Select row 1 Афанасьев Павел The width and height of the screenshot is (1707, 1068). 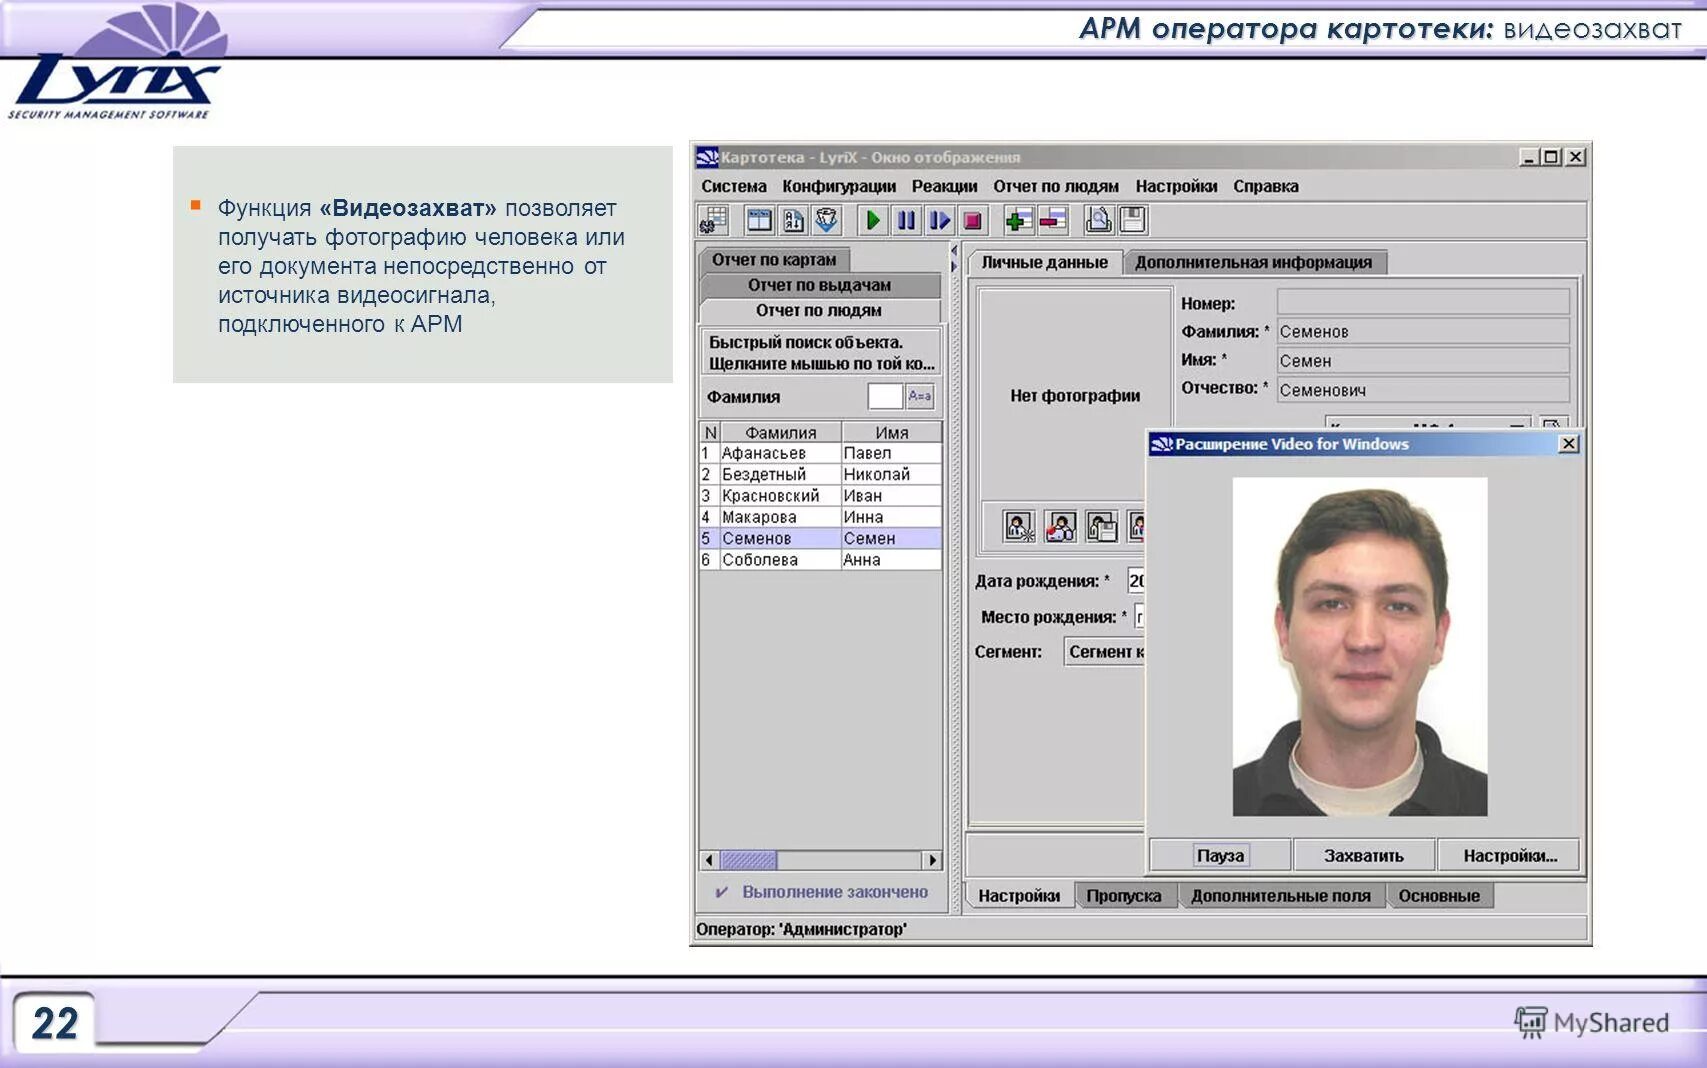[820, 453]
